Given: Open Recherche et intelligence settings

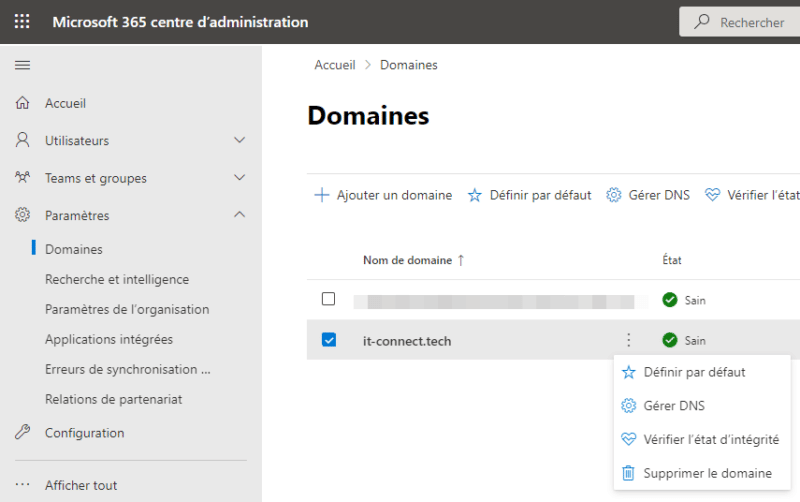Looking at the screenshot, I should (117, 279).
